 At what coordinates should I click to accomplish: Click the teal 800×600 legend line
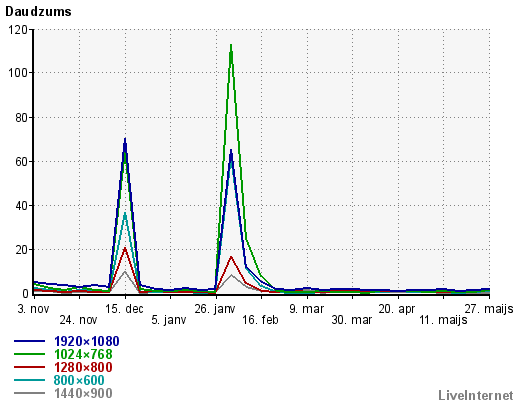29,380
